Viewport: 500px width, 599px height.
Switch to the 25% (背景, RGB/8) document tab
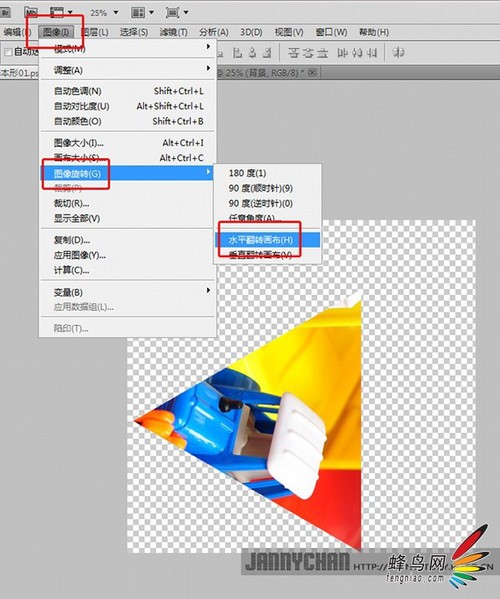(x=264, y=73)
